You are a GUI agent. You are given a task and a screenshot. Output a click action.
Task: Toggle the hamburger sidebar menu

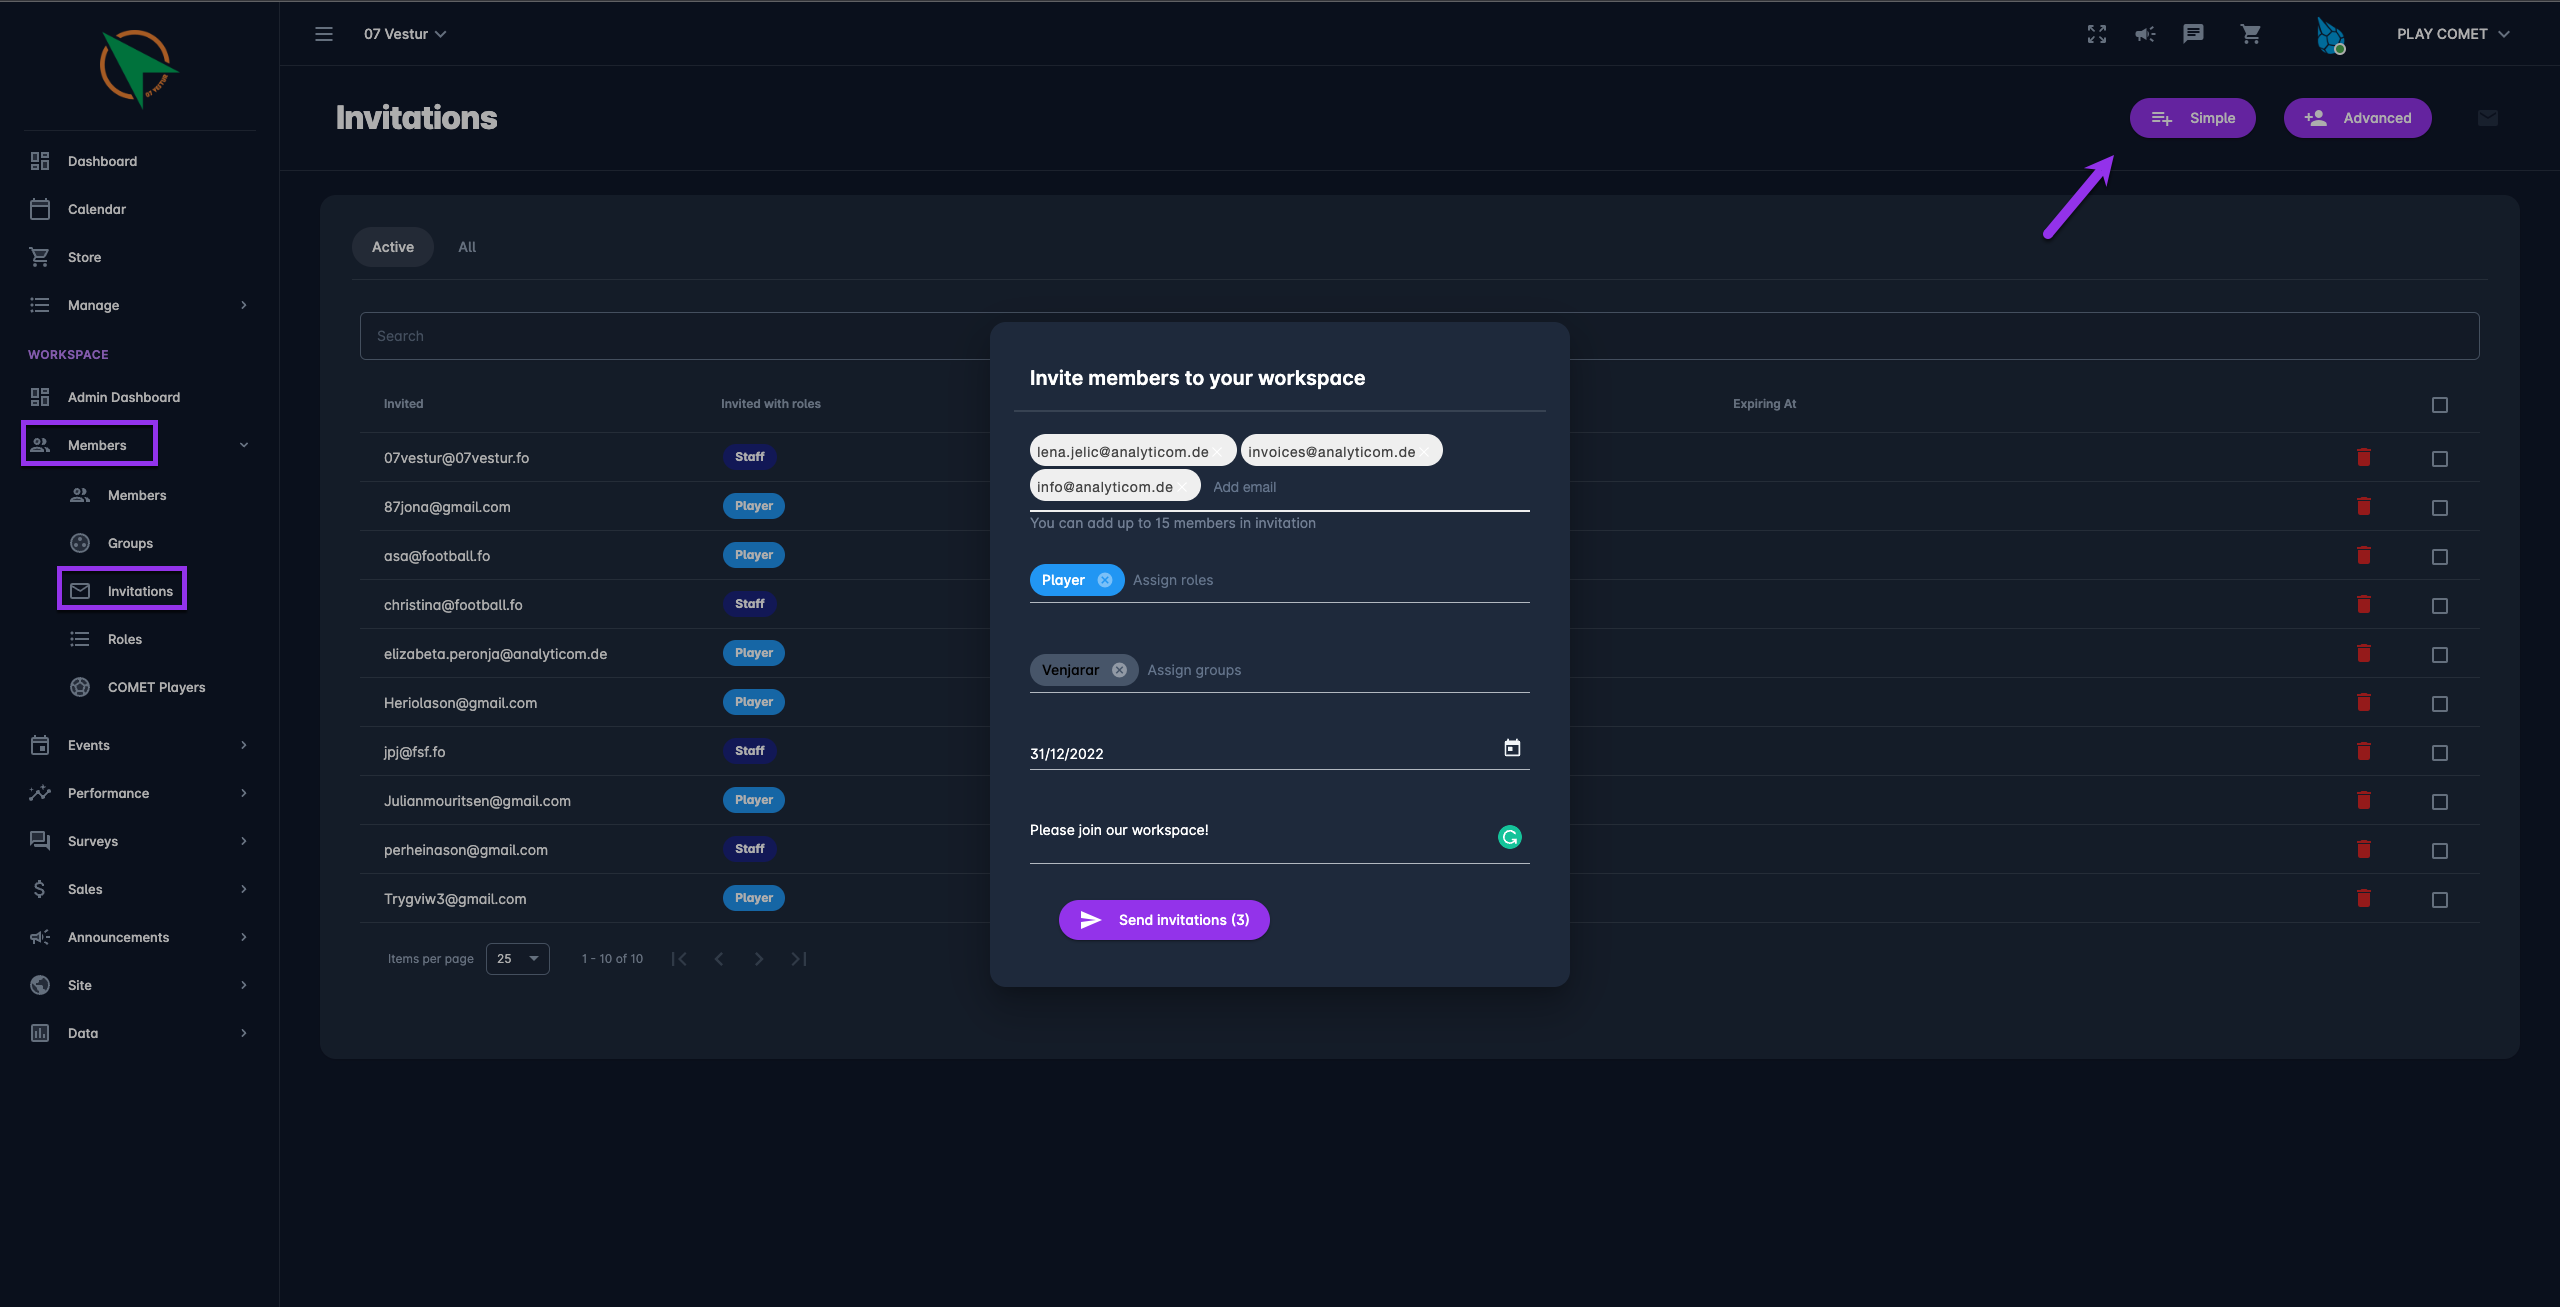[324, 34]
